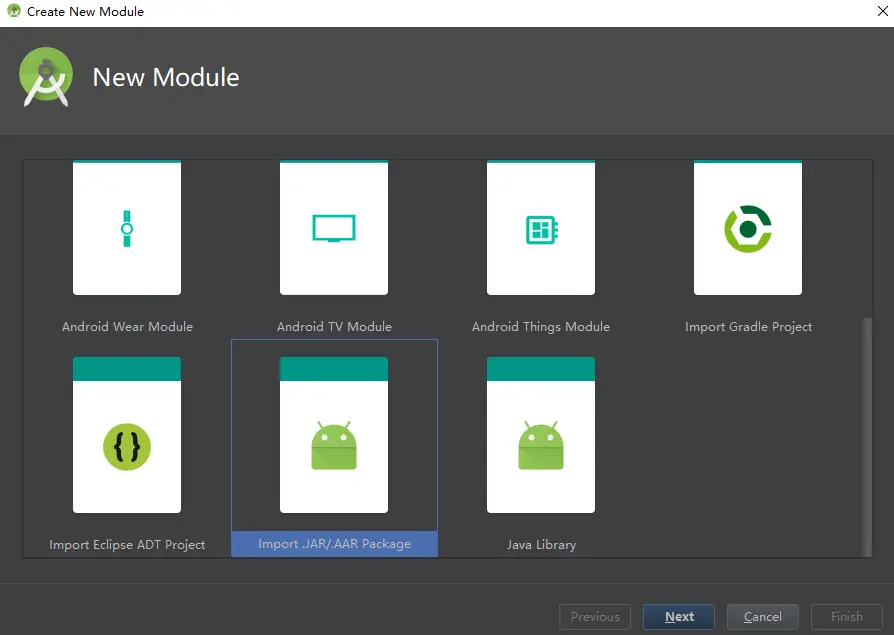Cancel the new module wizard
Viewport: 894px width, 635px height.
(762, 617)
